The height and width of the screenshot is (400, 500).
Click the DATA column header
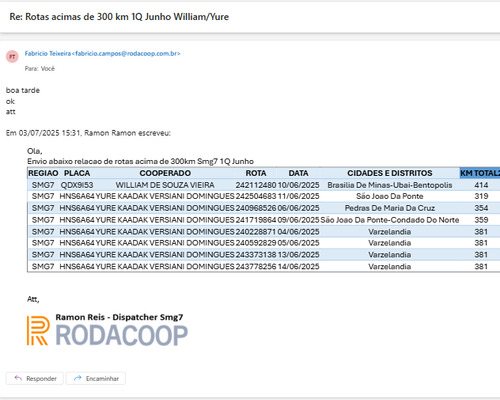point(298,173)
